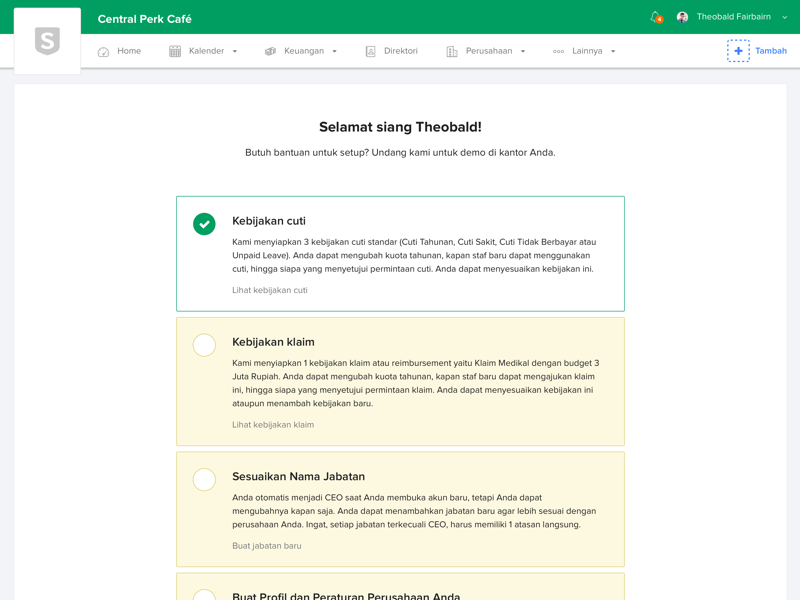Open Lihat kebijakan cuti link
Screen dimensions: 800x600
coord(270,290)
